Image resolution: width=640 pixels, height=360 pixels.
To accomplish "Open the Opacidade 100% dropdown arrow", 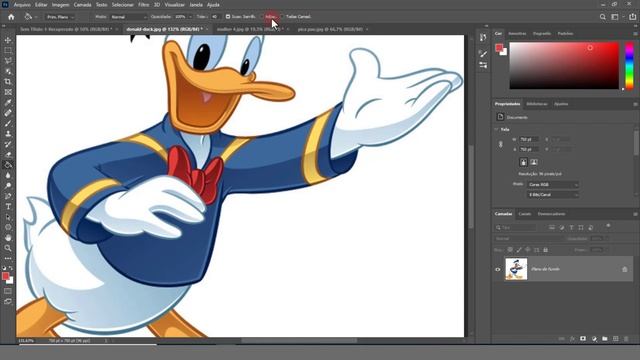I will [190, 17].
